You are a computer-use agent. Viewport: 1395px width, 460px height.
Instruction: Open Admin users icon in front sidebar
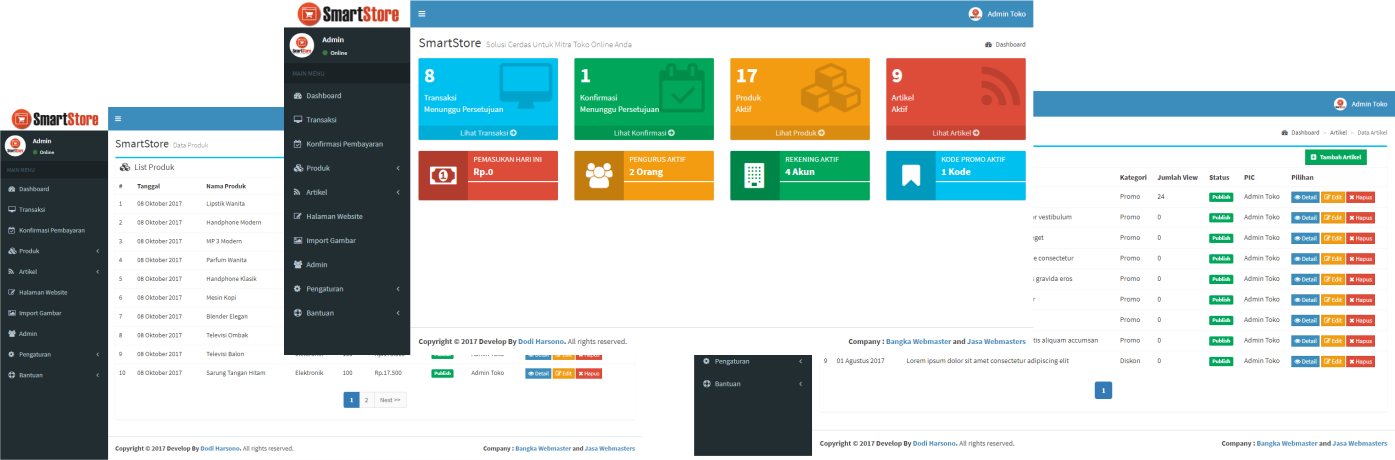pos(298,265)
